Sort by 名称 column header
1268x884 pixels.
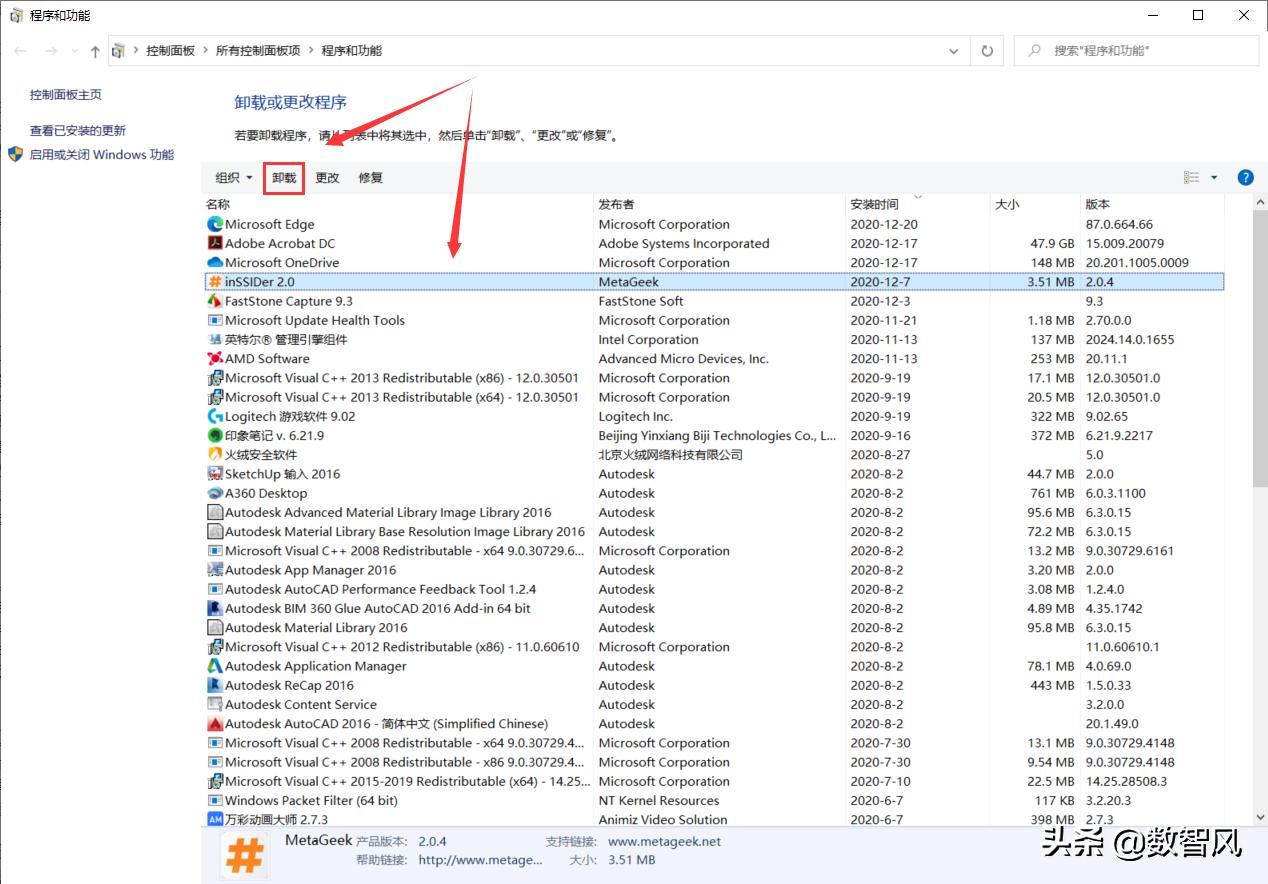(x=398, y=204)
